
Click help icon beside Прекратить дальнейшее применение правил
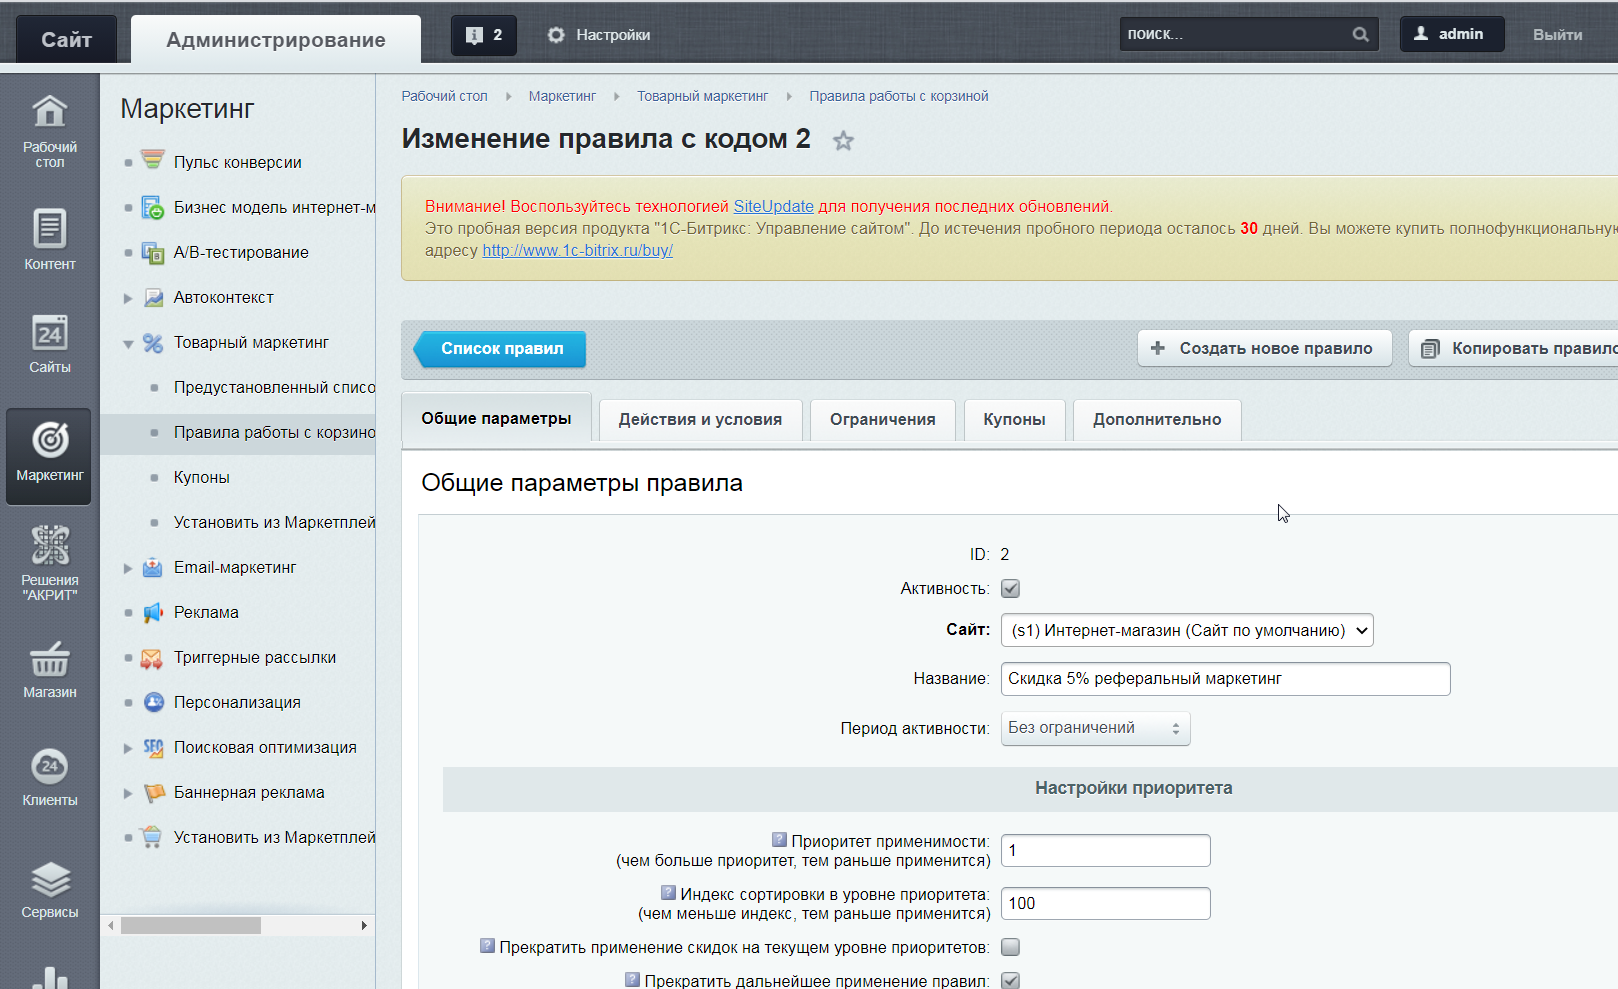point(632,980)
